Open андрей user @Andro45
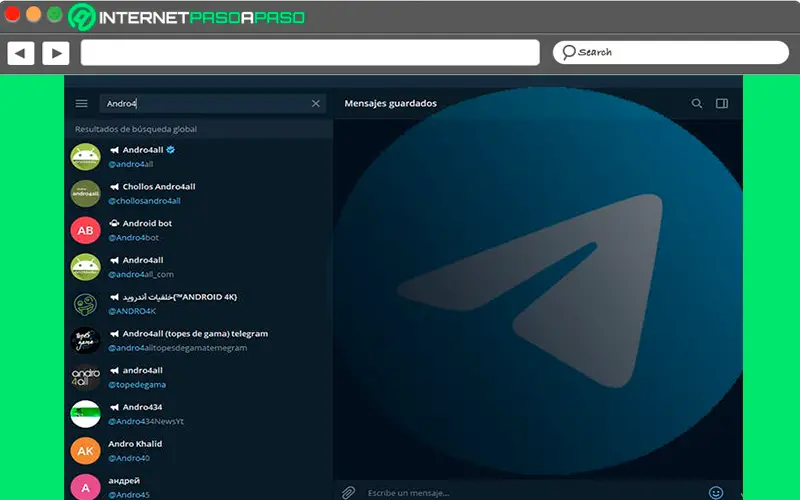Image resolution: width=800 pixels, height=500 pixels. tap(199, 486)
